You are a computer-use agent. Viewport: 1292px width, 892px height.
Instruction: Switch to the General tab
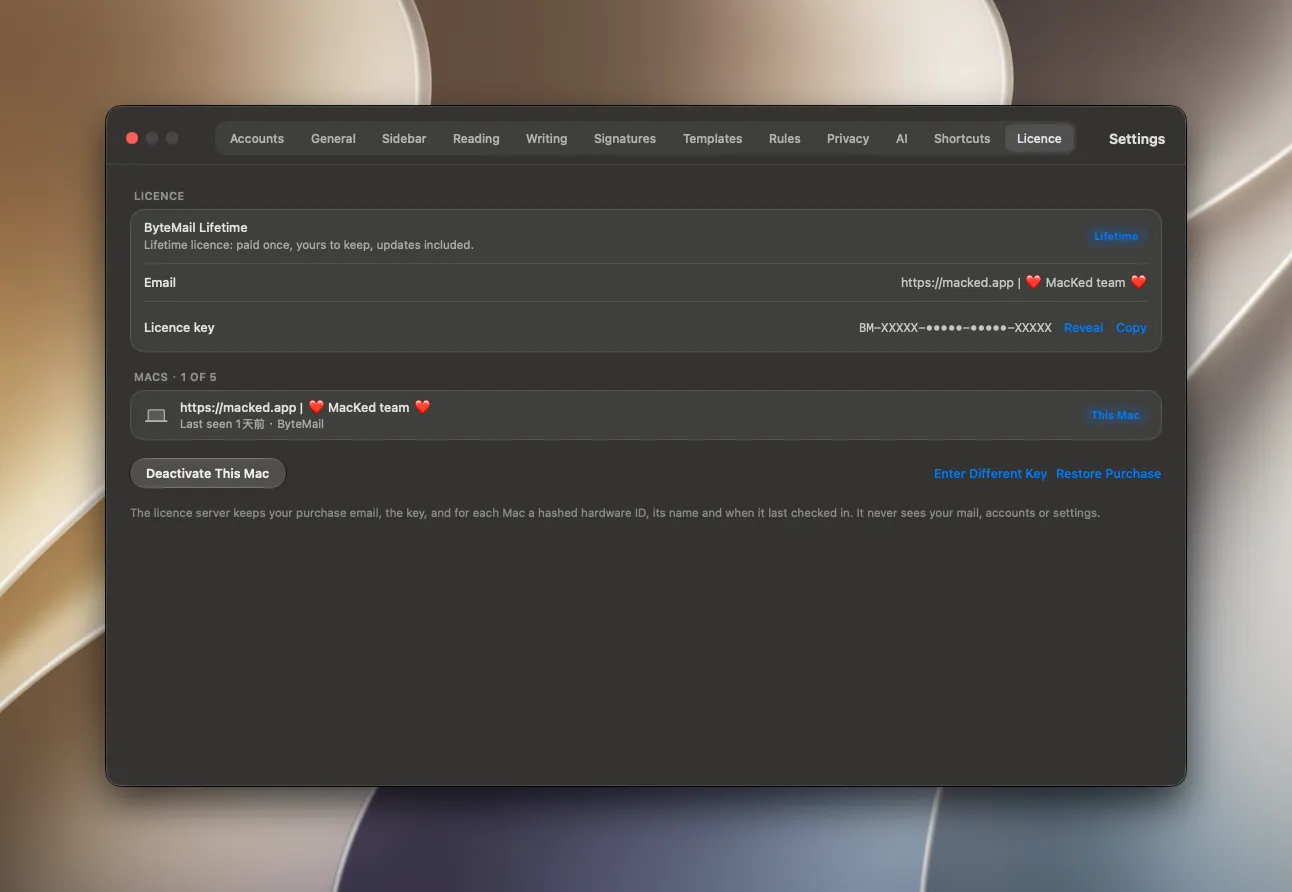tap(333, 139)
